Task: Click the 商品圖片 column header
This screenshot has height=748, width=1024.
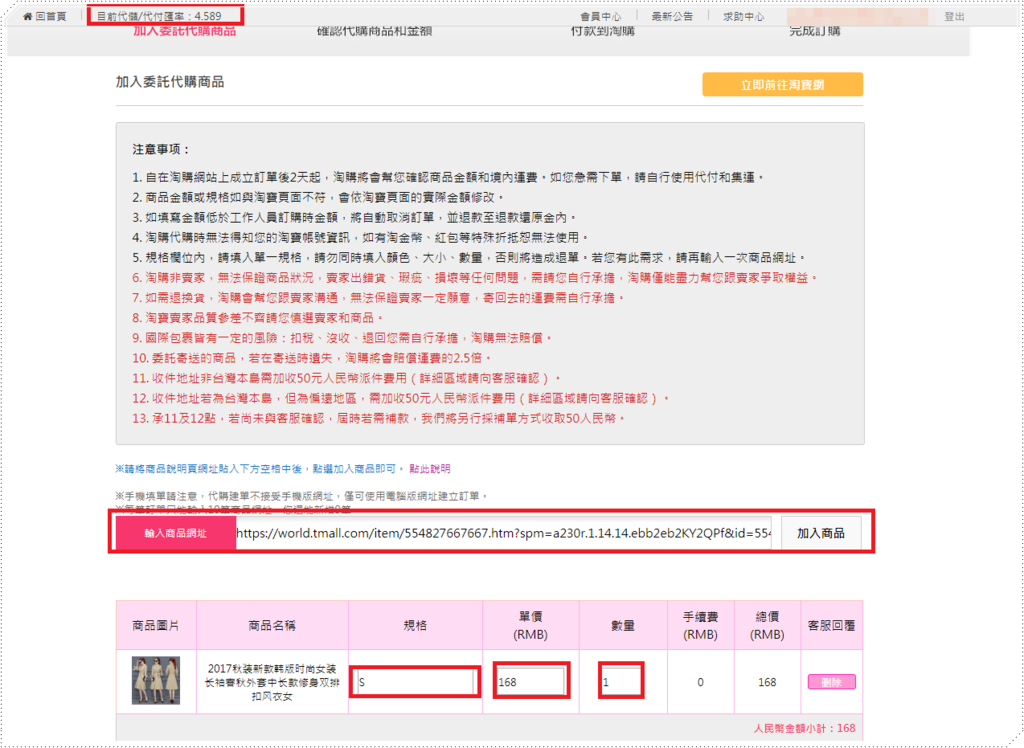Action: pos(155,625)
